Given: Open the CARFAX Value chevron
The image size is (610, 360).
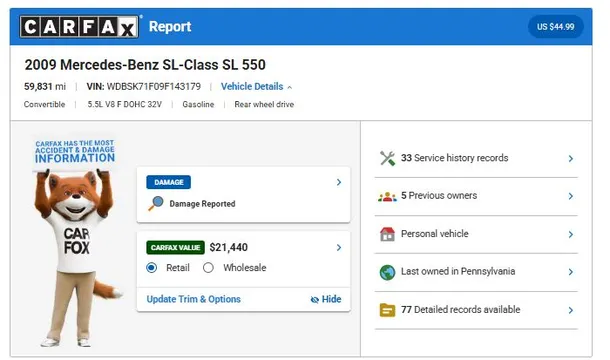Looking at the screenshot, I should 339,248.
